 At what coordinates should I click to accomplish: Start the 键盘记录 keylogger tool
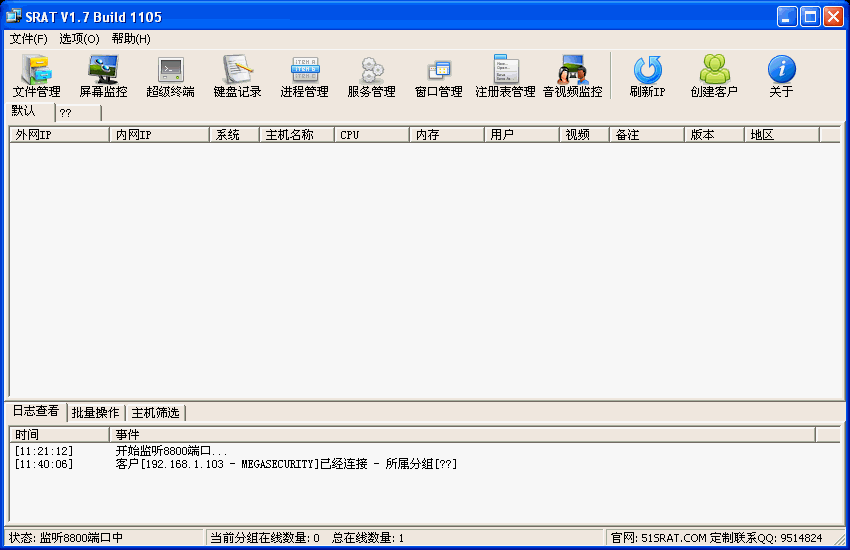(237, 76)
